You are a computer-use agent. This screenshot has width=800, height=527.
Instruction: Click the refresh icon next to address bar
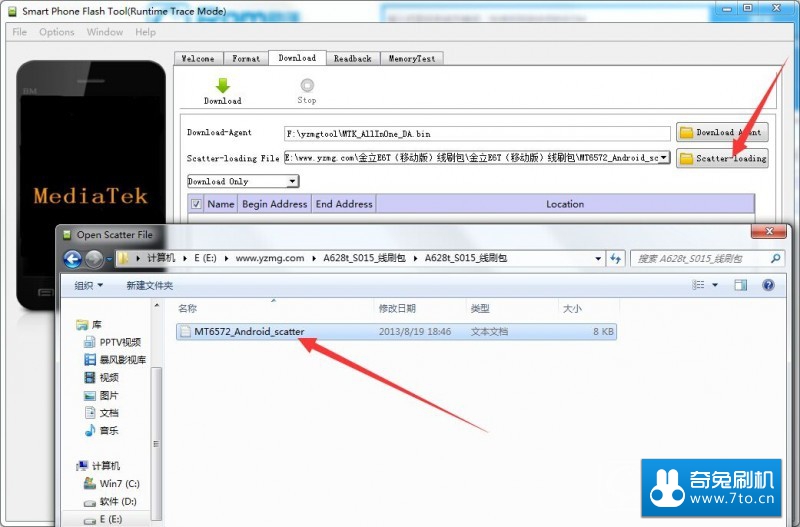[x=616, y=259]
